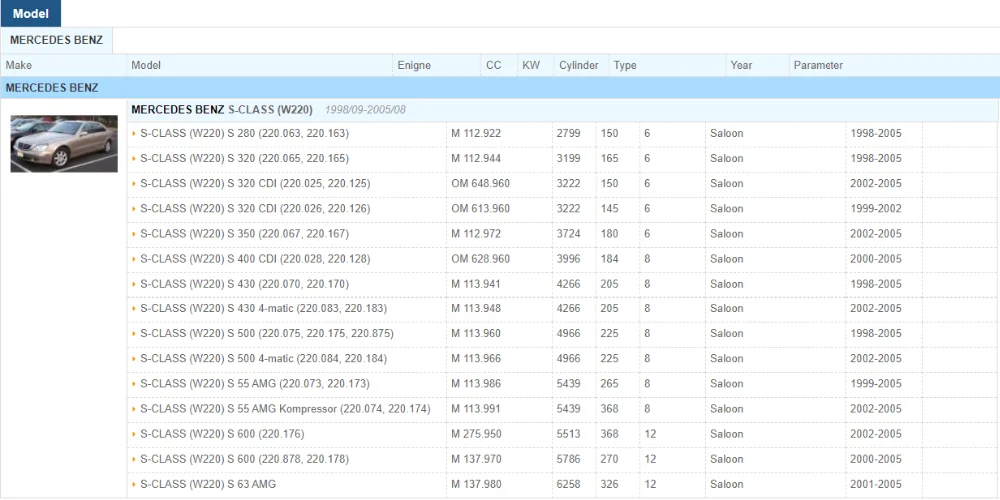This screenshot has width=1000, height=500.
Task: Click the Make column header
Action: (x=19, y=65)
